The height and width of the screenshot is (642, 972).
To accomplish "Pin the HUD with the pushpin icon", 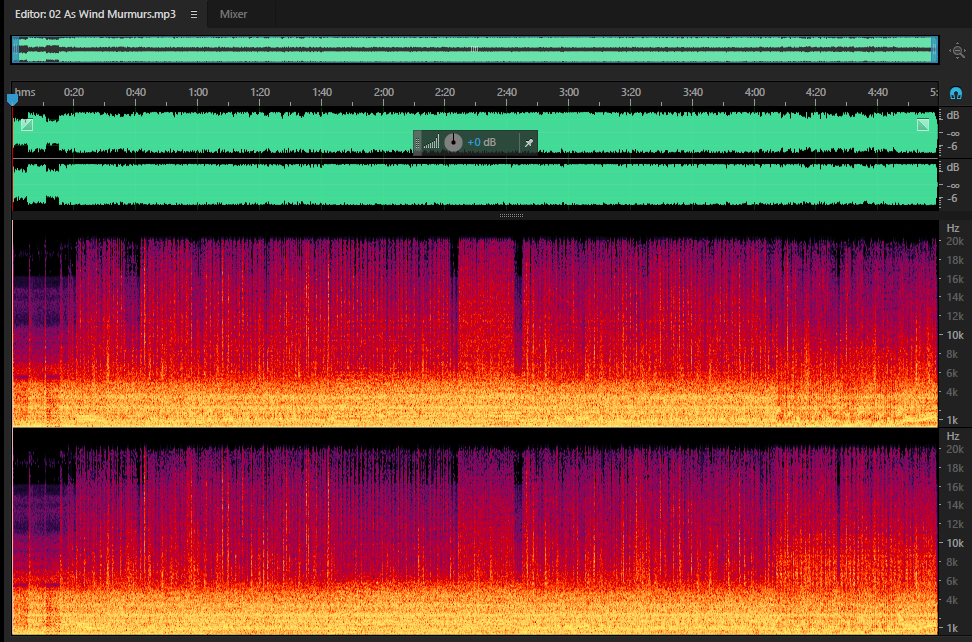I will pyautogui.click(x=529, y=143).
